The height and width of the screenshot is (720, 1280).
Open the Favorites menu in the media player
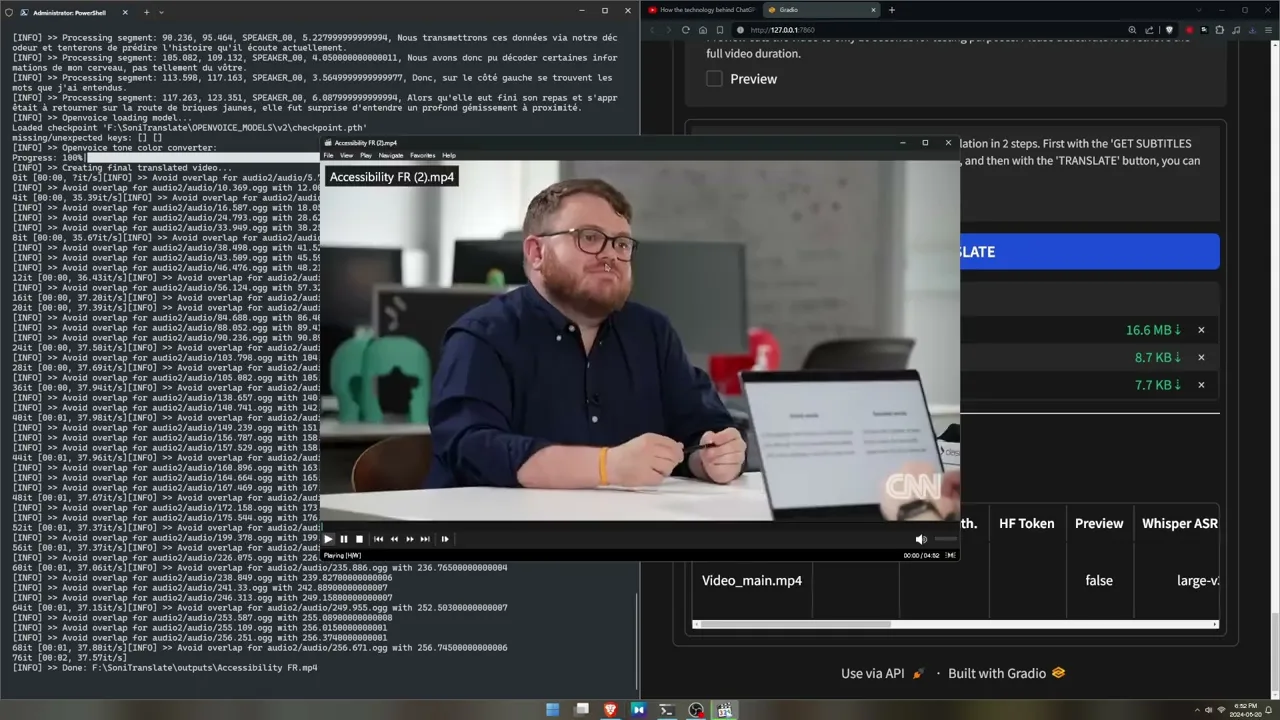point(423,155)
